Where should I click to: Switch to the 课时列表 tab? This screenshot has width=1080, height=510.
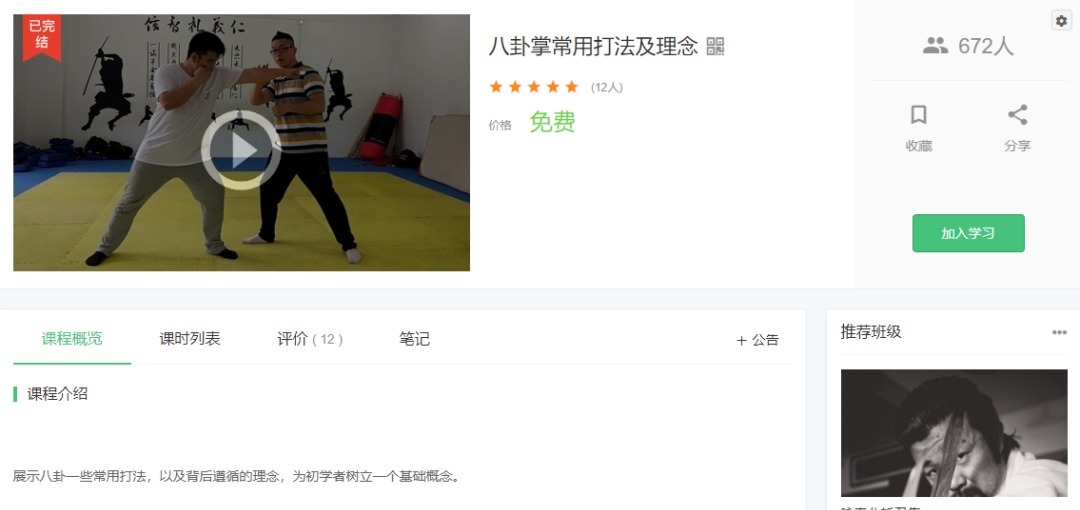click(x=190, y=338)
